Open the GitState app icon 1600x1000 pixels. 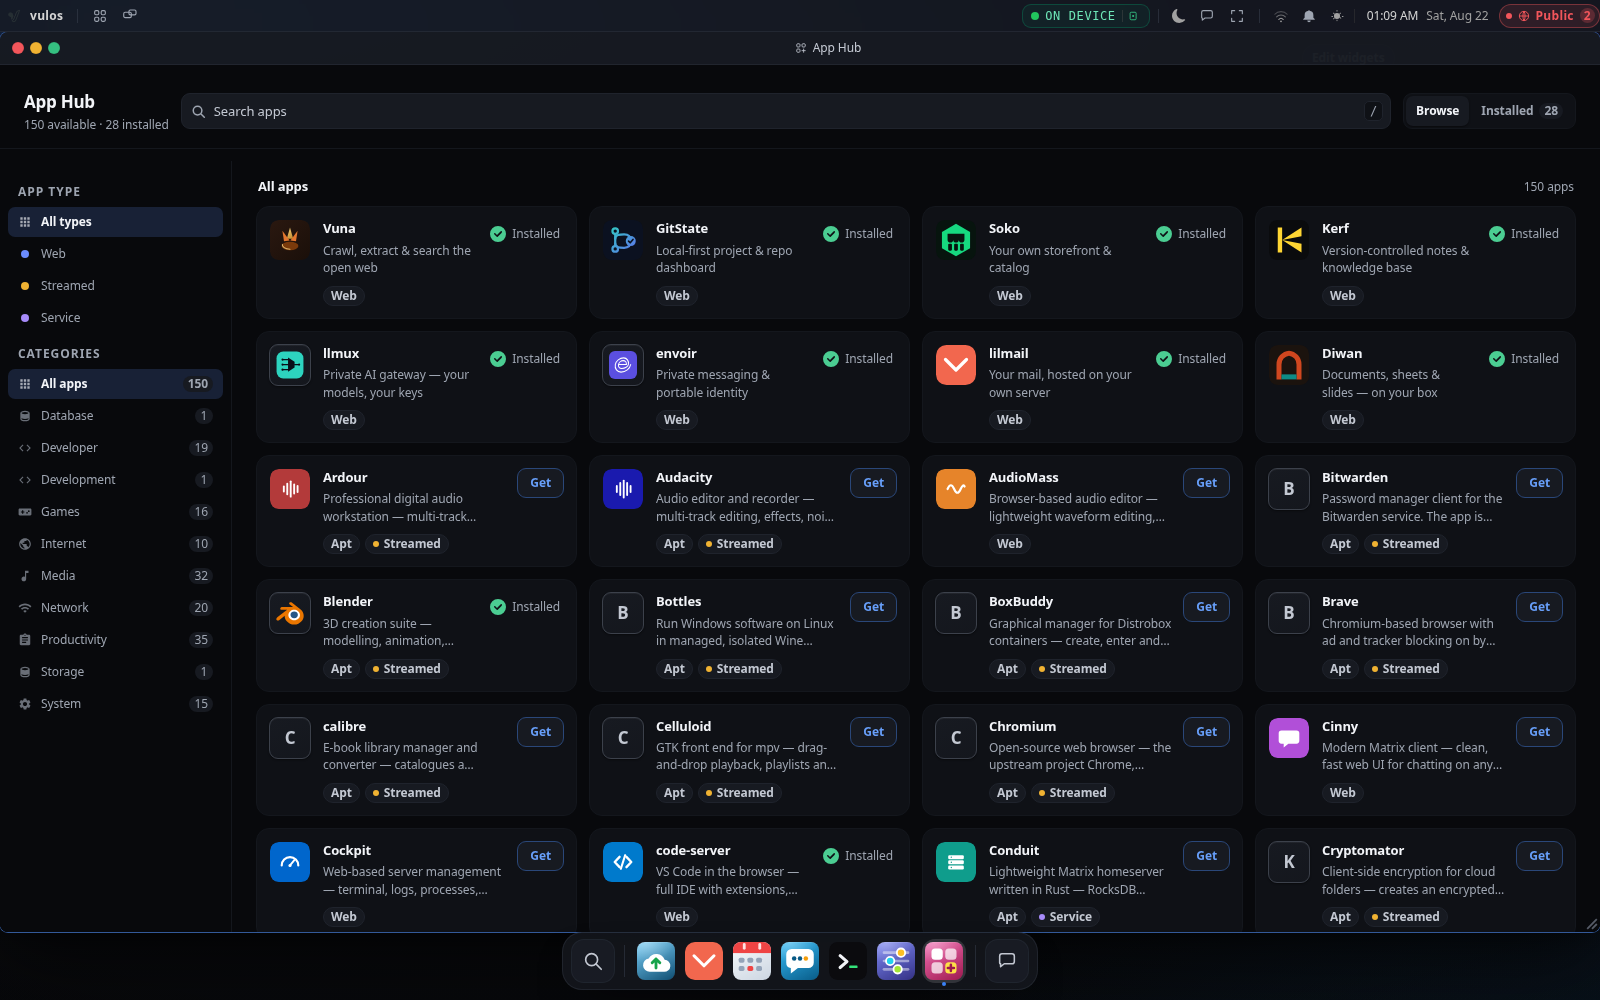(x=623, y=240)
